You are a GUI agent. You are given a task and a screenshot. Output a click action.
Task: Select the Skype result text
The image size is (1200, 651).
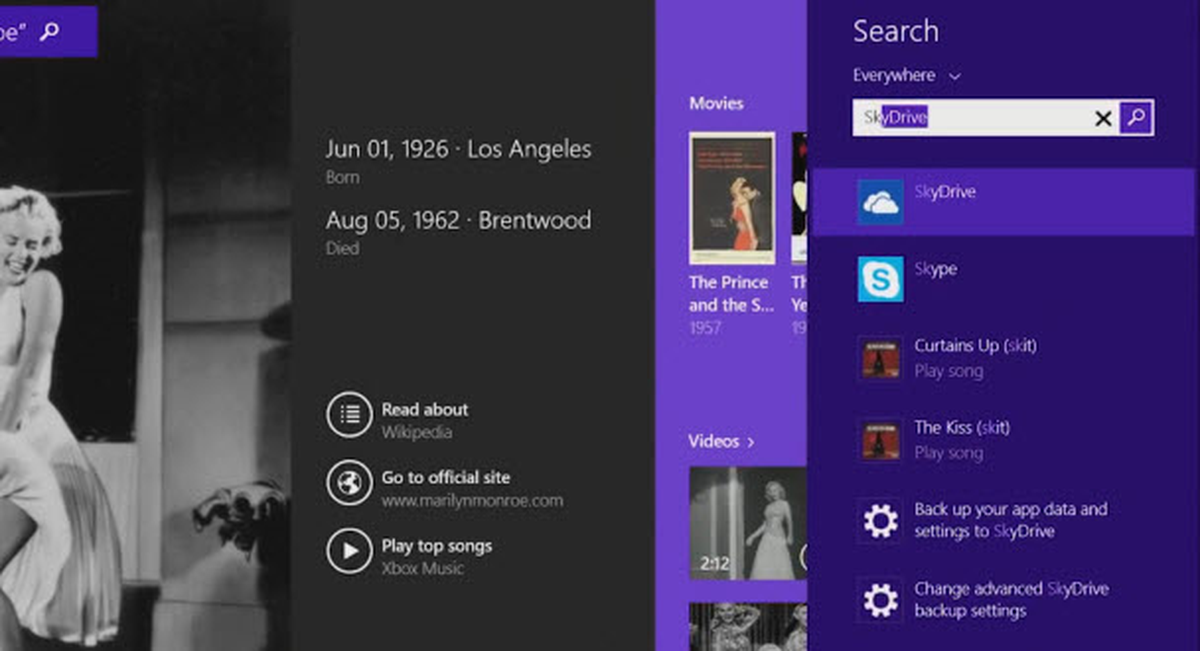coord(935,270)
